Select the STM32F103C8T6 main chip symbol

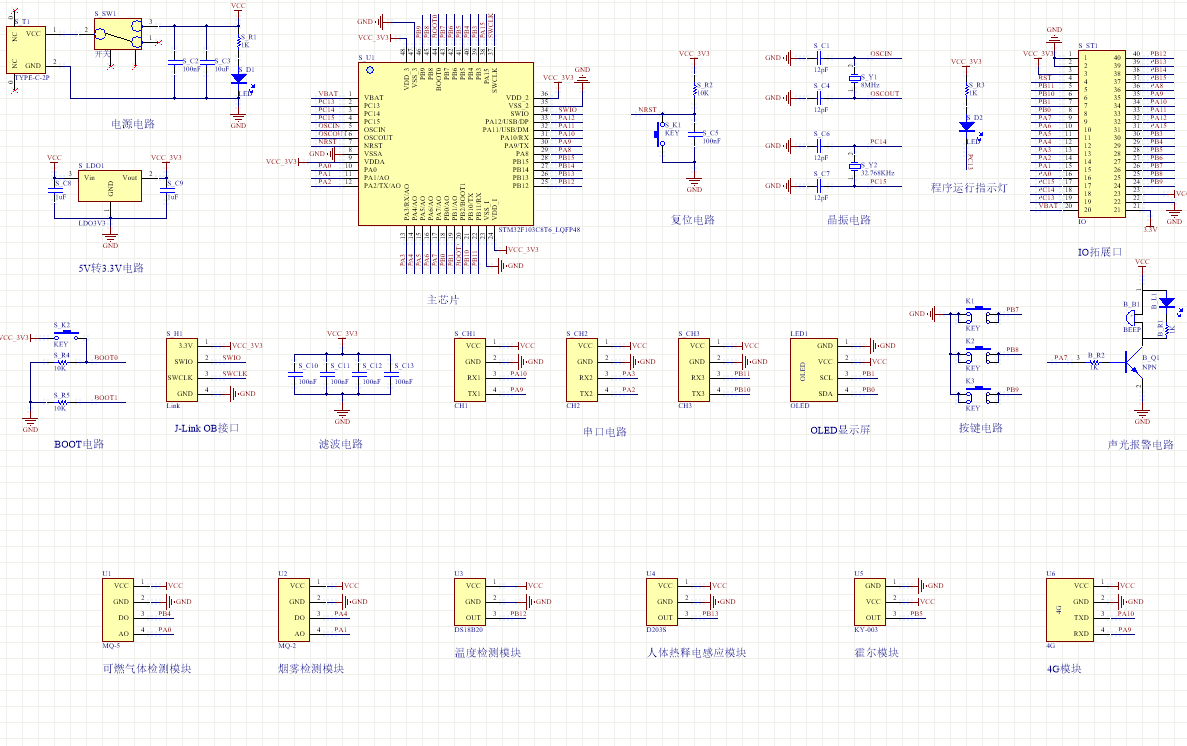tap(445, 143)
